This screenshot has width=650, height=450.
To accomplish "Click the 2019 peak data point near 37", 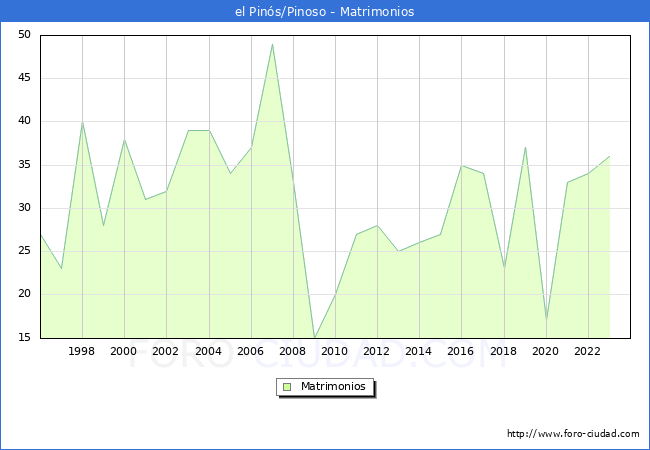I will pos(525,148).
